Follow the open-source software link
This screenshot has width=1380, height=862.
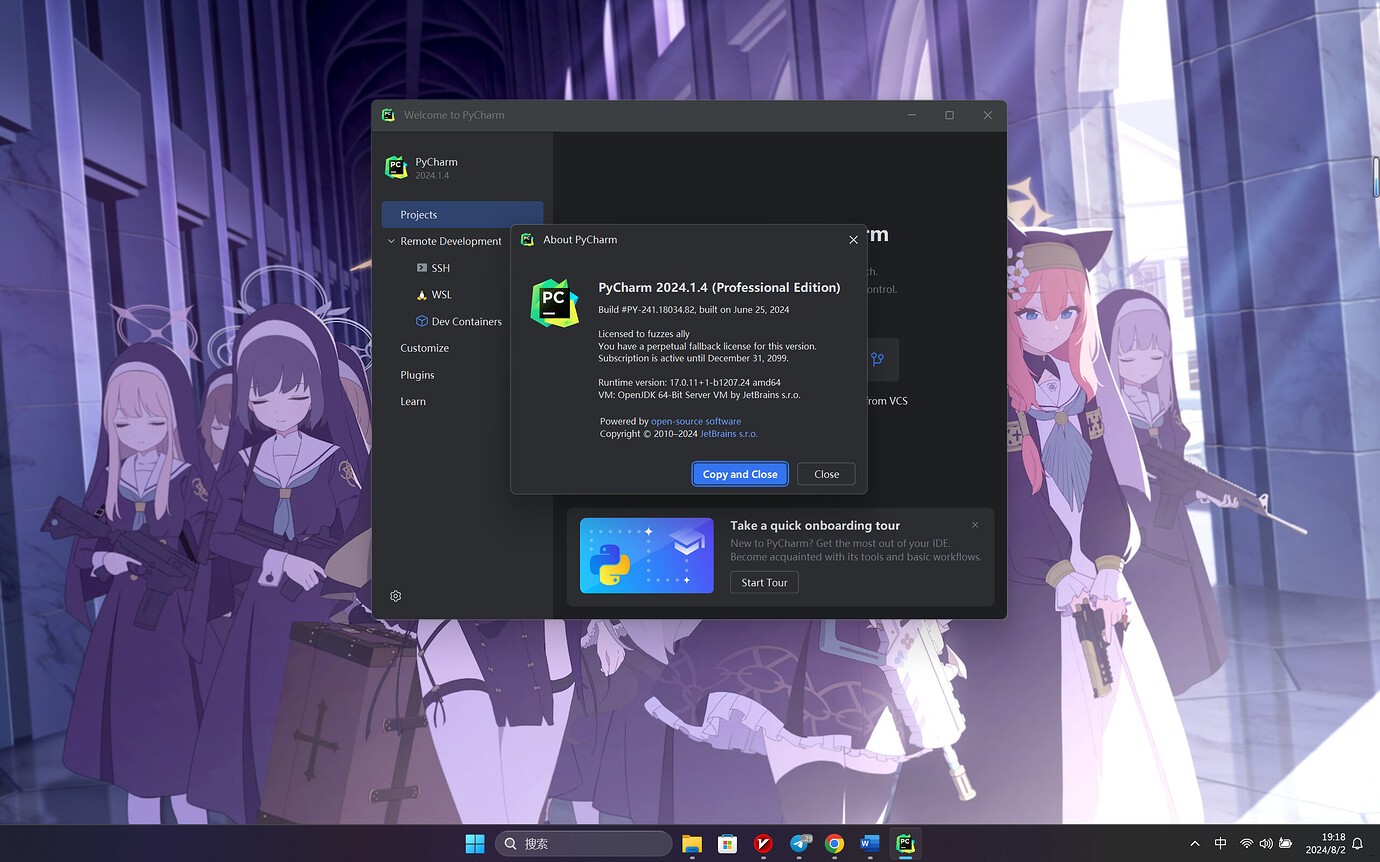point(696,422)
